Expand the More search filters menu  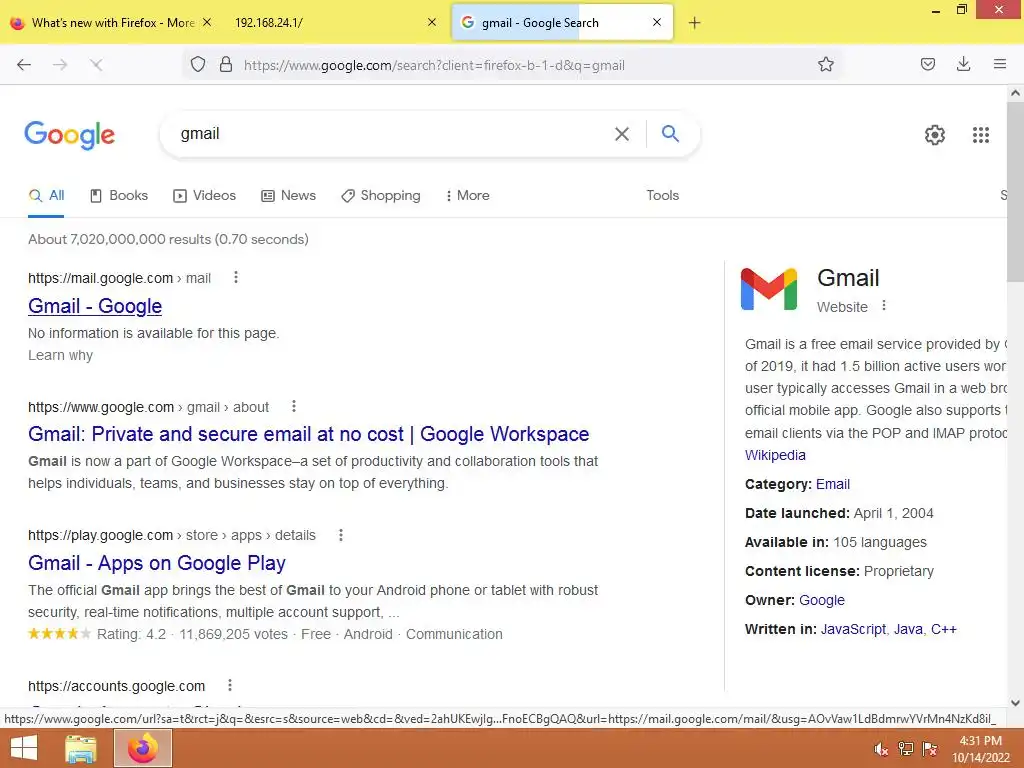[468, 195]
